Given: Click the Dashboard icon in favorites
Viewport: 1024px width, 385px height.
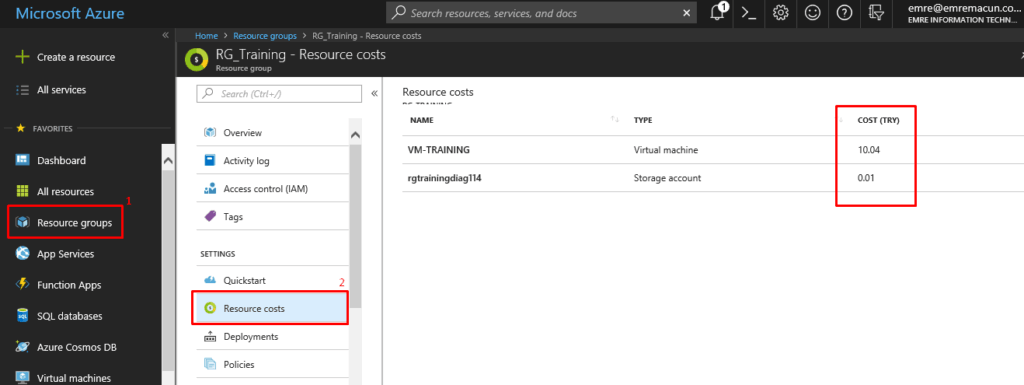Looking at the screenshot, I should tap(22, 160).
